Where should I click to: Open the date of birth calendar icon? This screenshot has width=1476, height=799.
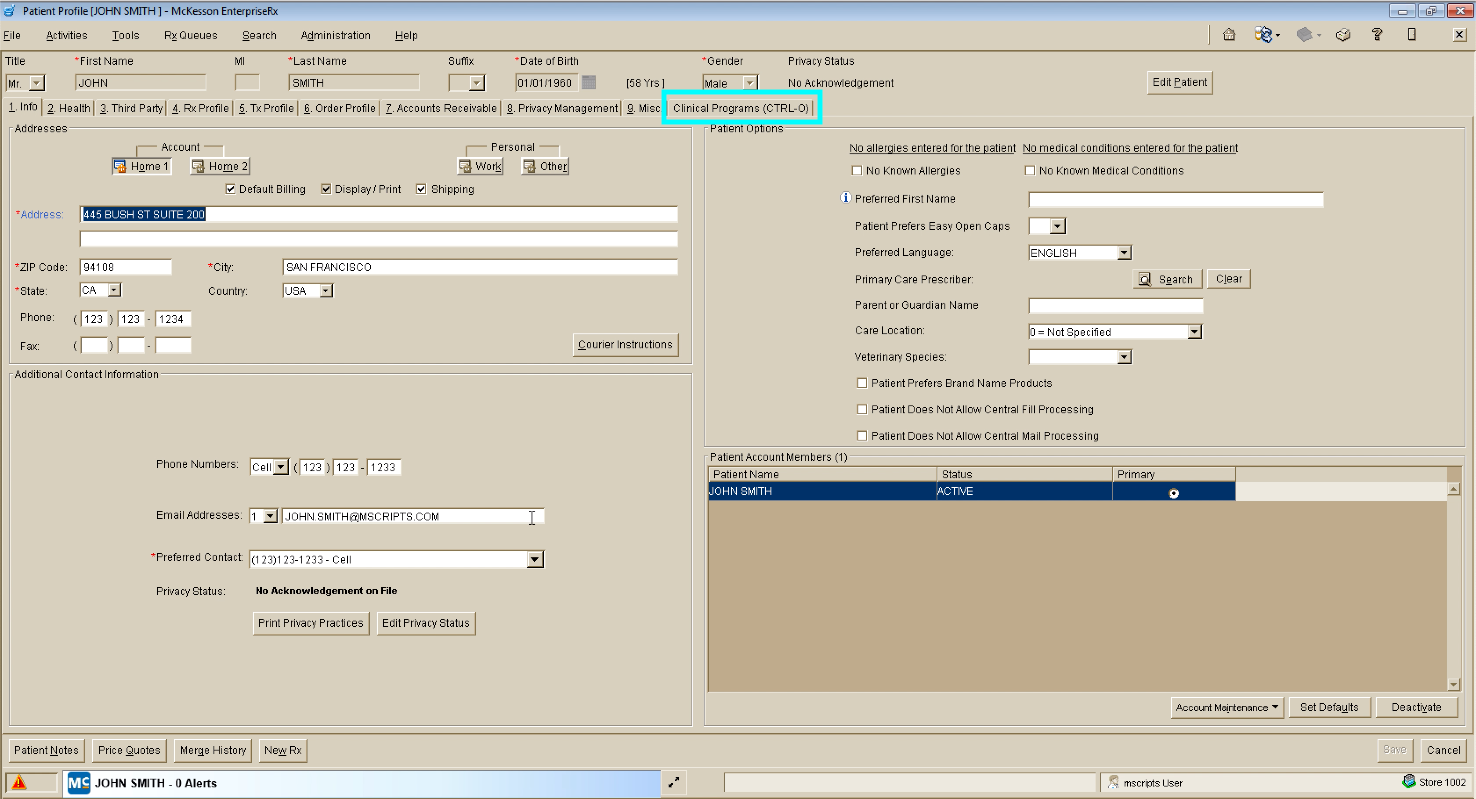click(589, 83)
